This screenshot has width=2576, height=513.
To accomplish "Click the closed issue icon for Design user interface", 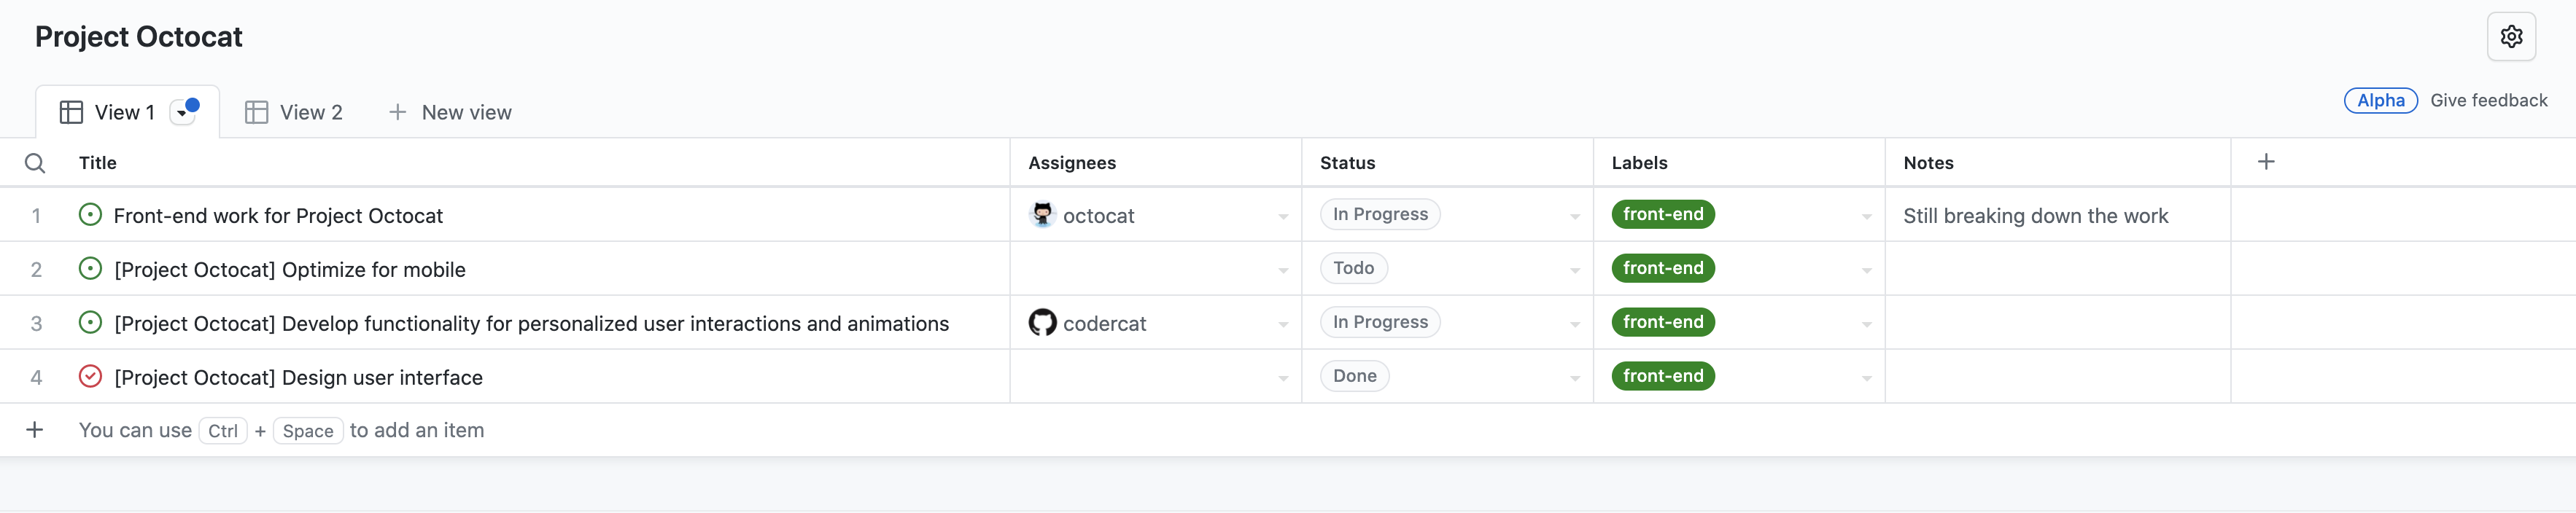I will tap(90, 376).
